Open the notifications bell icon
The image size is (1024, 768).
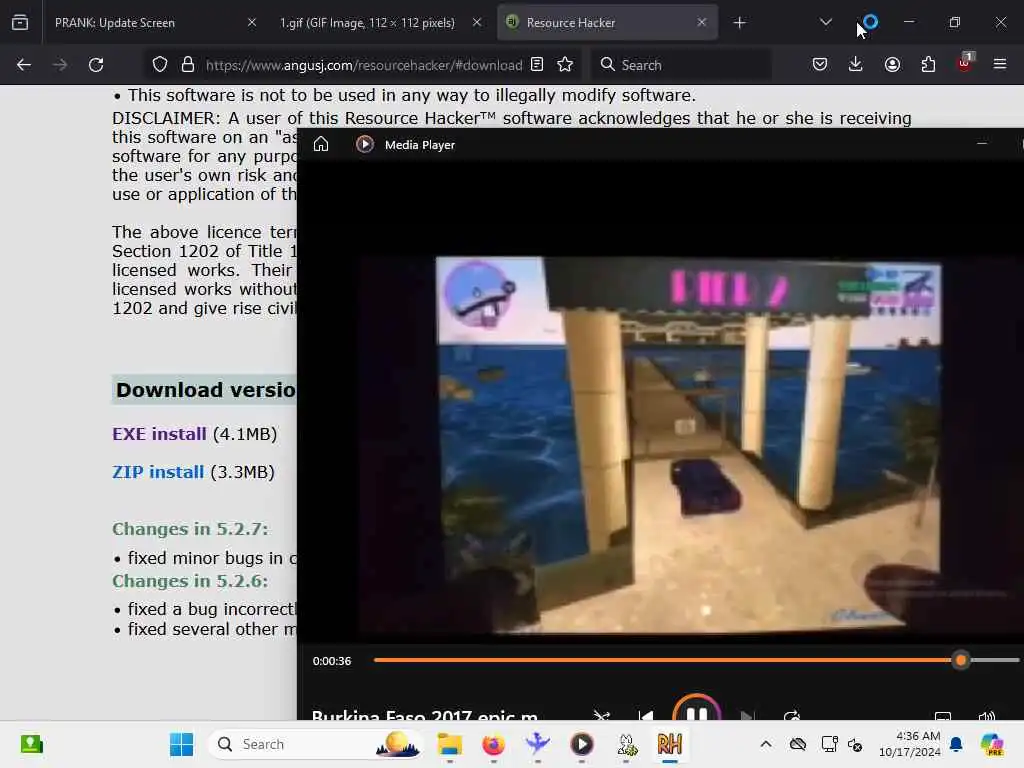956,744
